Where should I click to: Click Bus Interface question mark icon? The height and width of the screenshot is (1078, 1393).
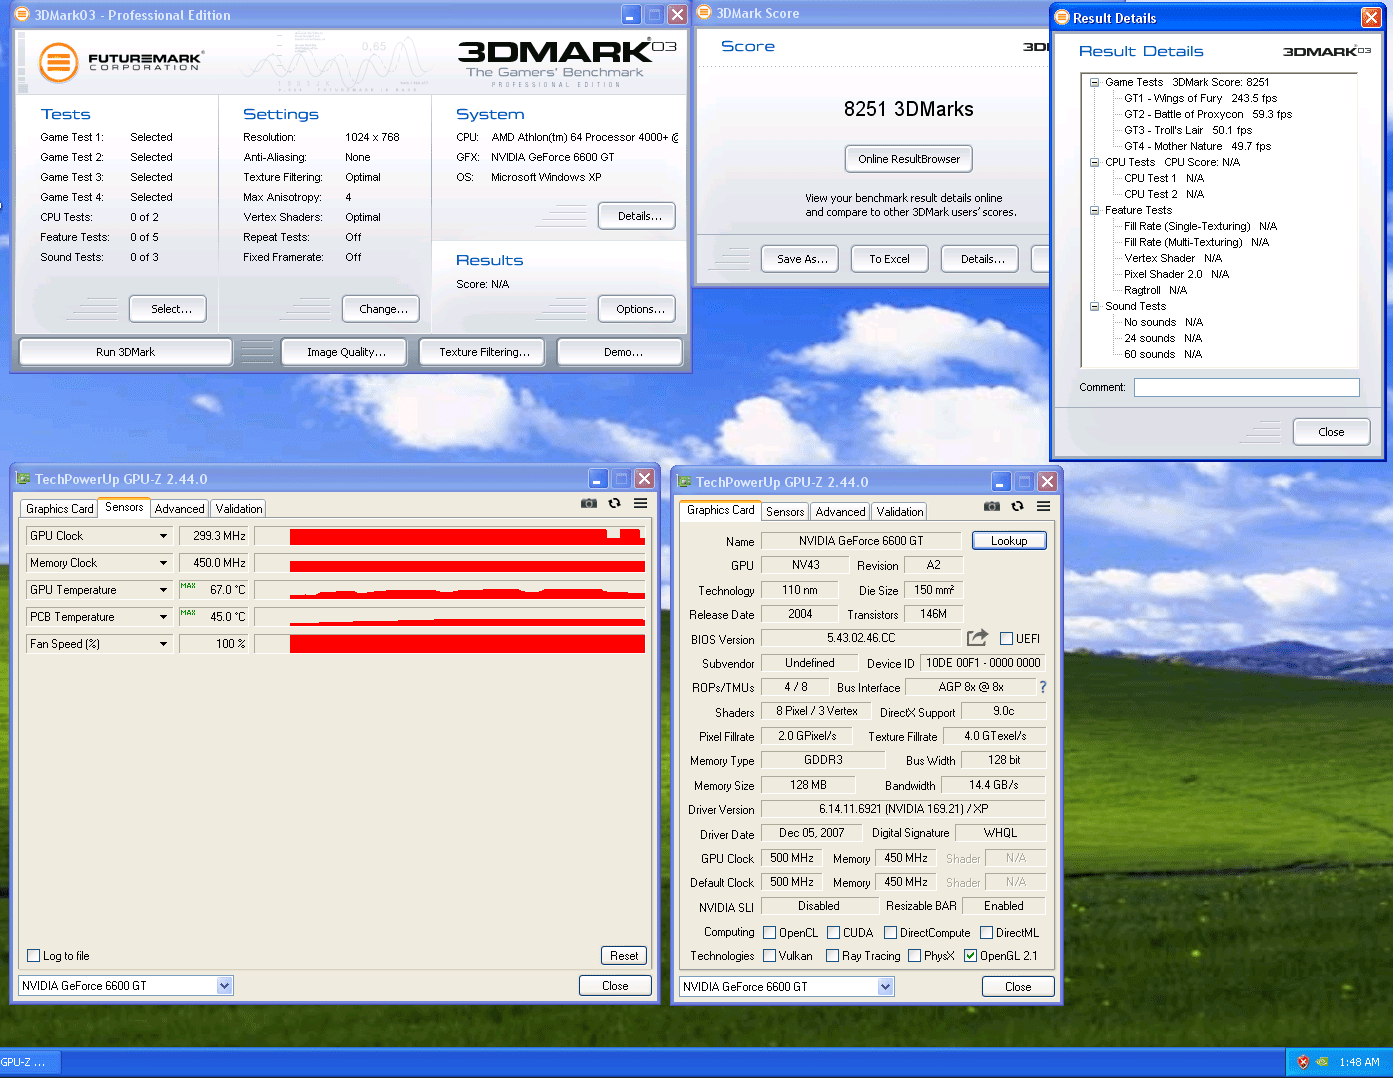1043,687
